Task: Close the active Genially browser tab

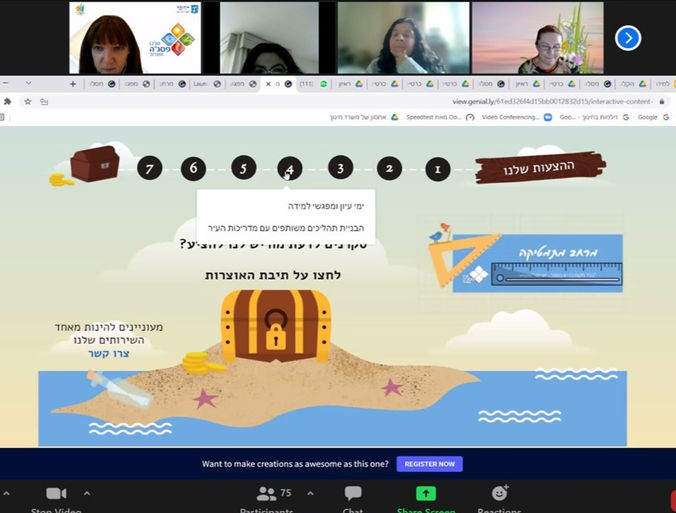Action: pyautogui.click(x=268, y=84)
